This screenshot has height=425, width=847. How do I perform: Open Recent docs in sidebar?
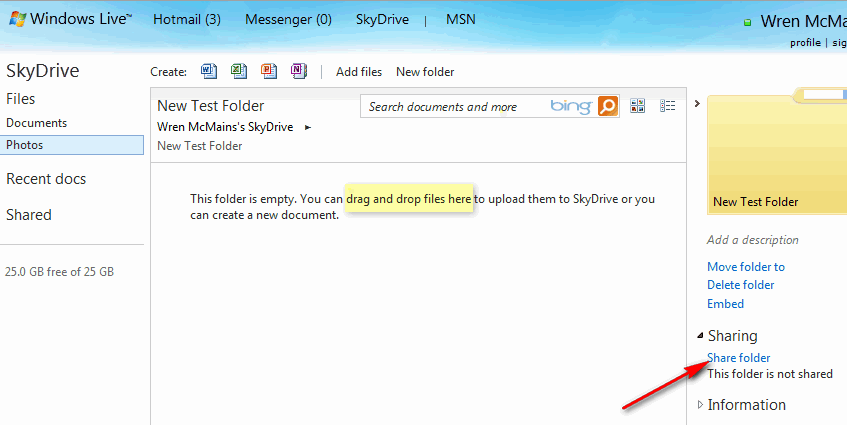(46, 179)
